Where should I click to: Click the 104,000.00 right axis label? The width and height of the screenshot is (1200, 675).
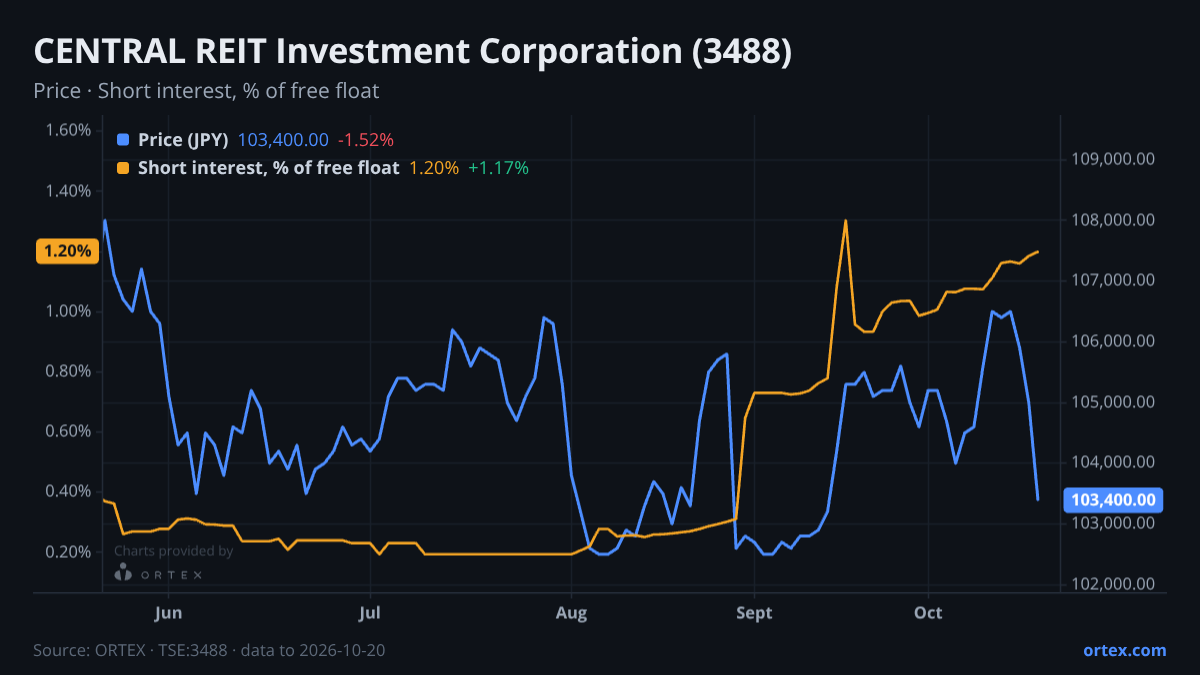point(1113,462)
